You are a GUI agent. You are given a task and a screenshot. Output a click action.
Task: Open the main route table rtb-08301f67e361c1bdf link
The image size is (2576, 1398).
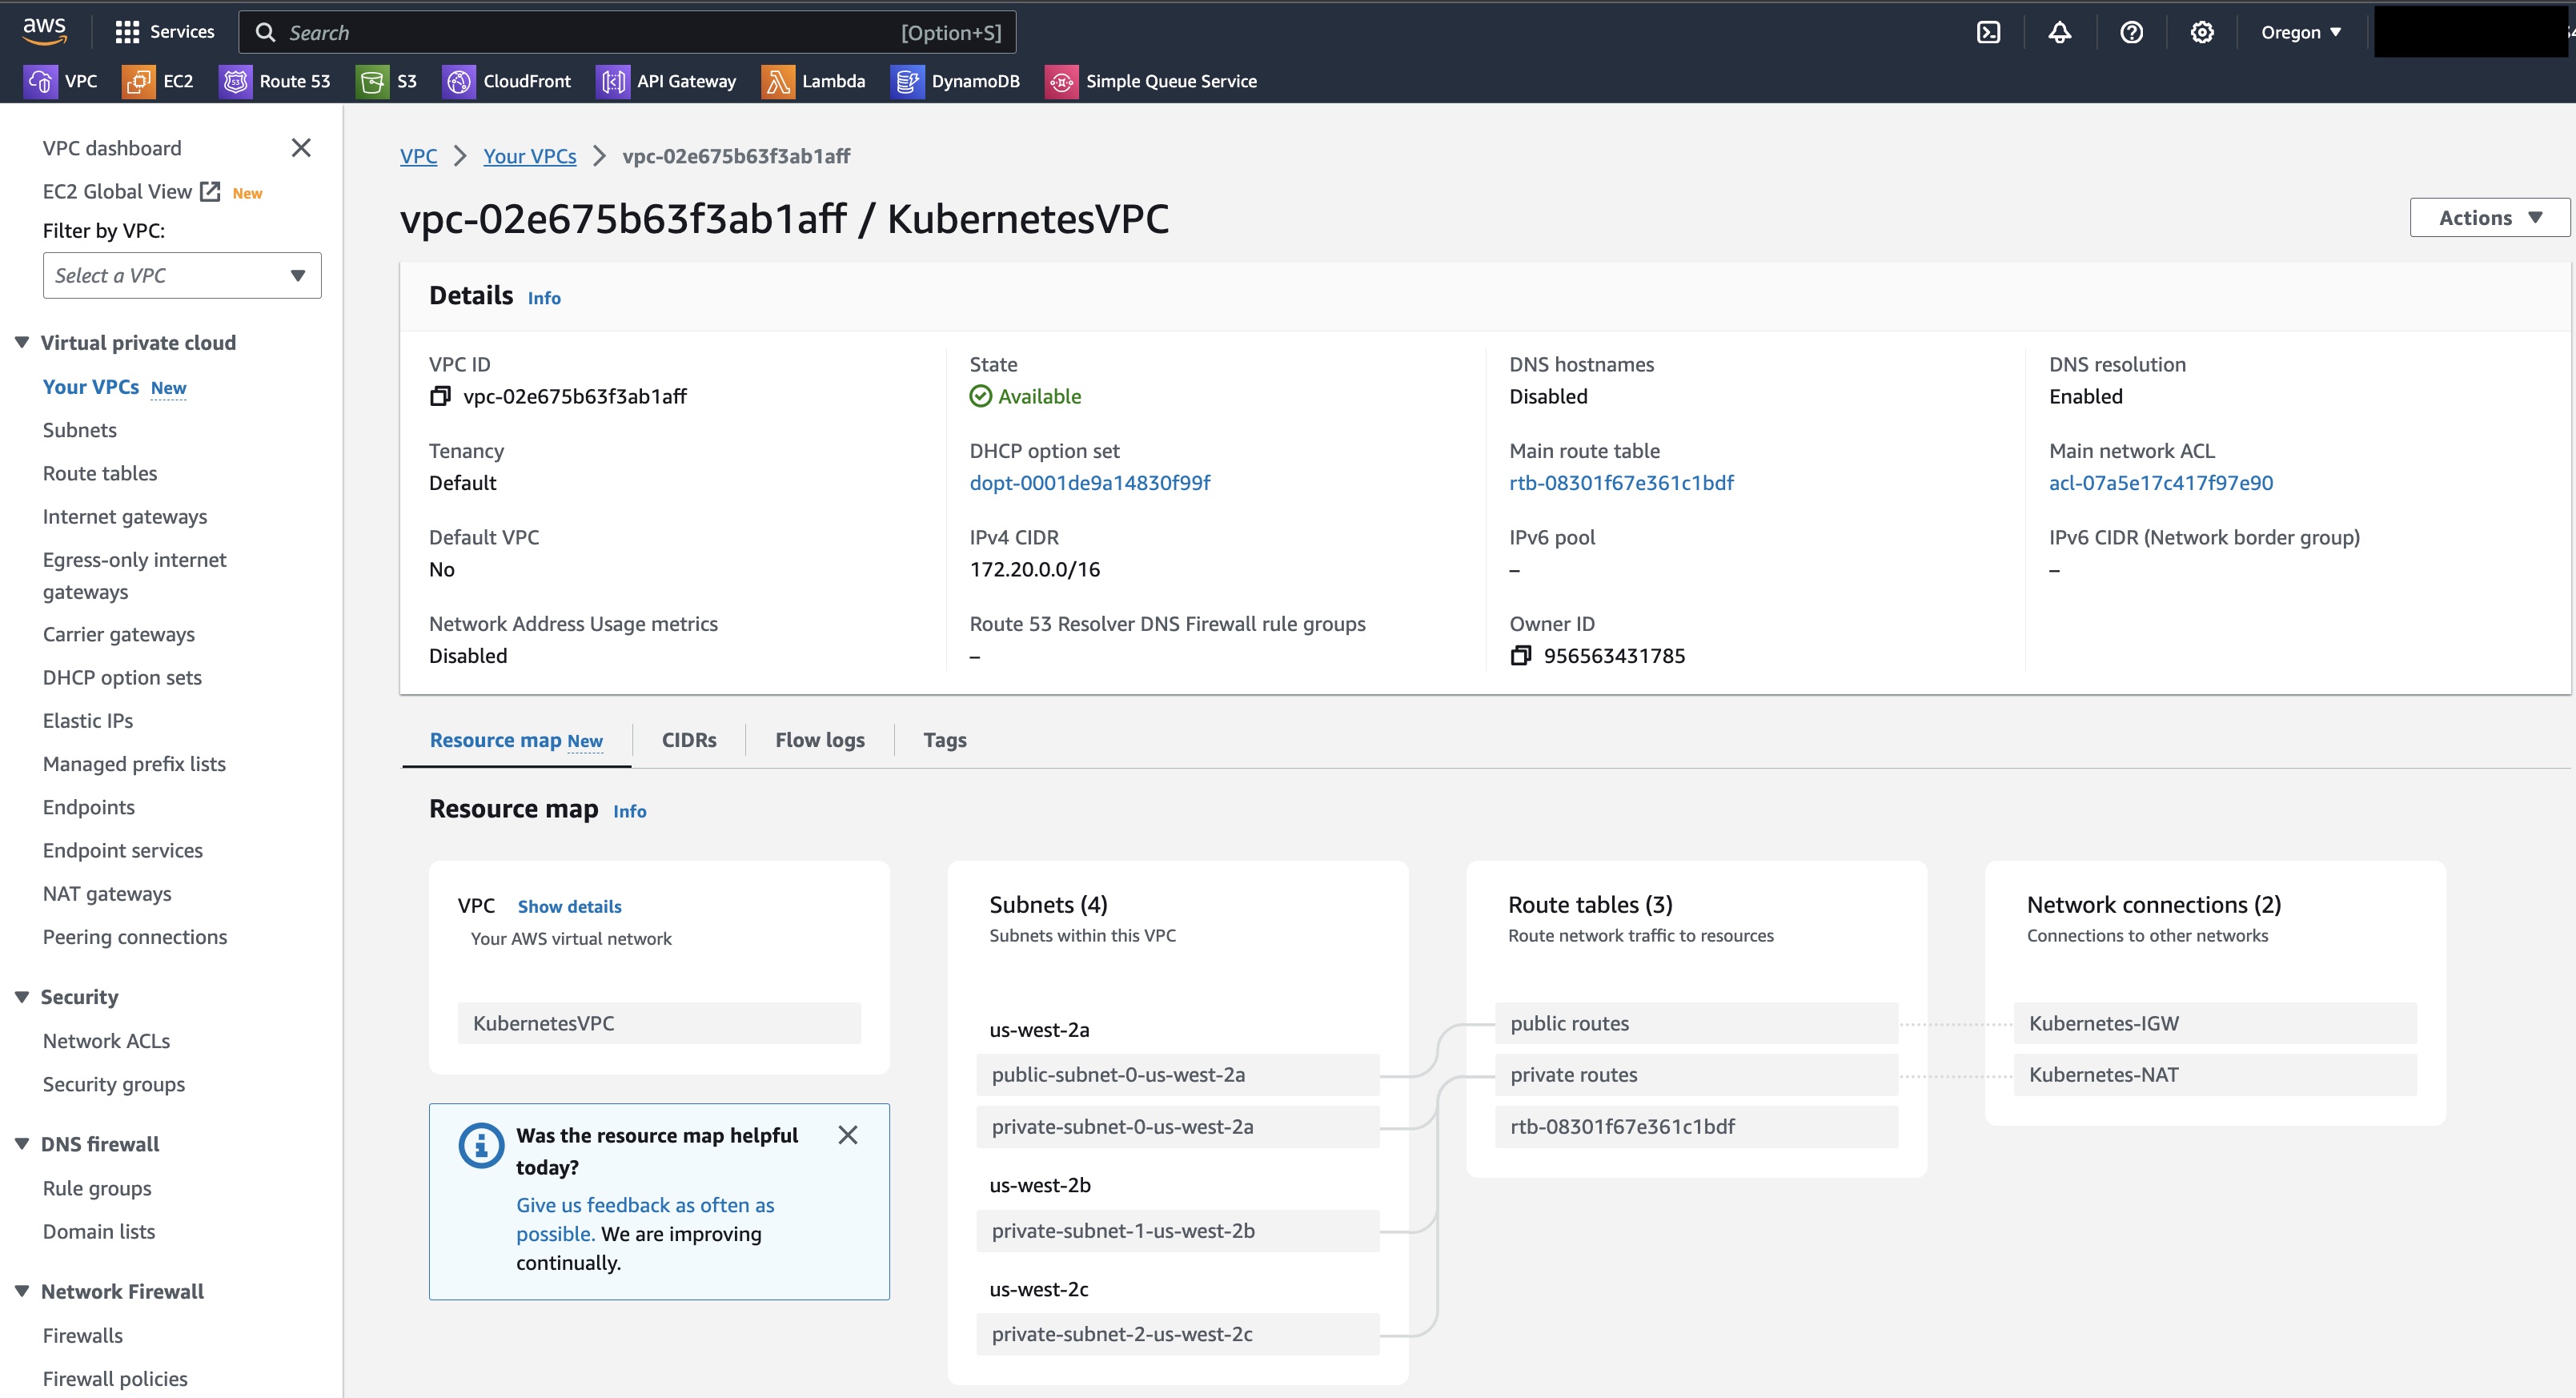pyautogui.click(x=1621, y=482)
